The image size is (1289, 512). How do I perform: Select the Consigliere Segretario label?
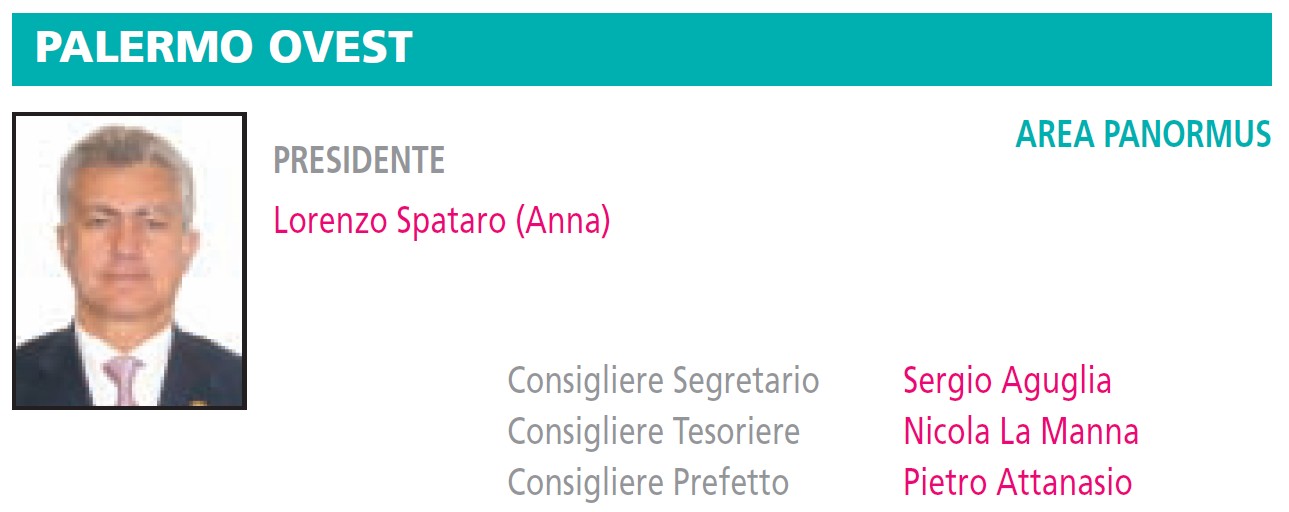[x=663, y=381]
